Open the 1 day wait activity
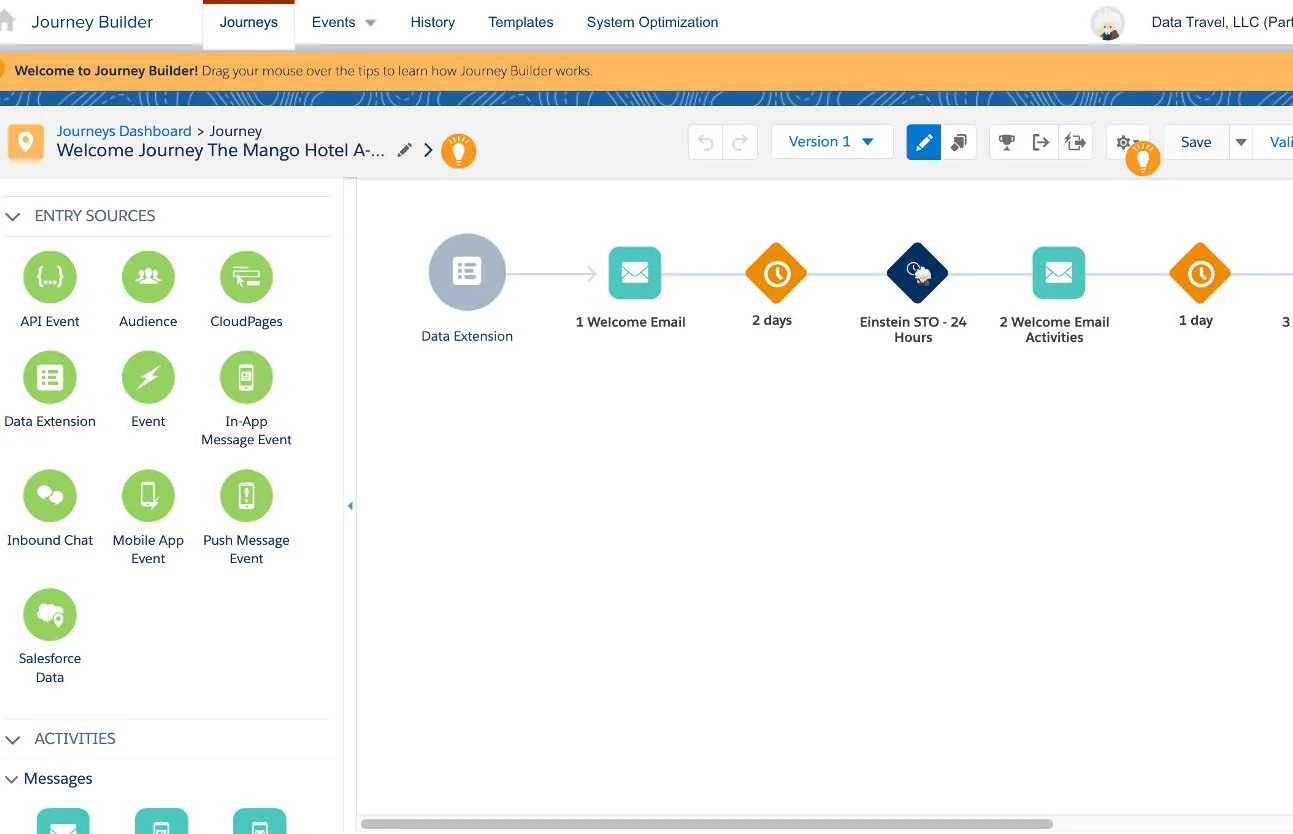 click(1200, 273)
